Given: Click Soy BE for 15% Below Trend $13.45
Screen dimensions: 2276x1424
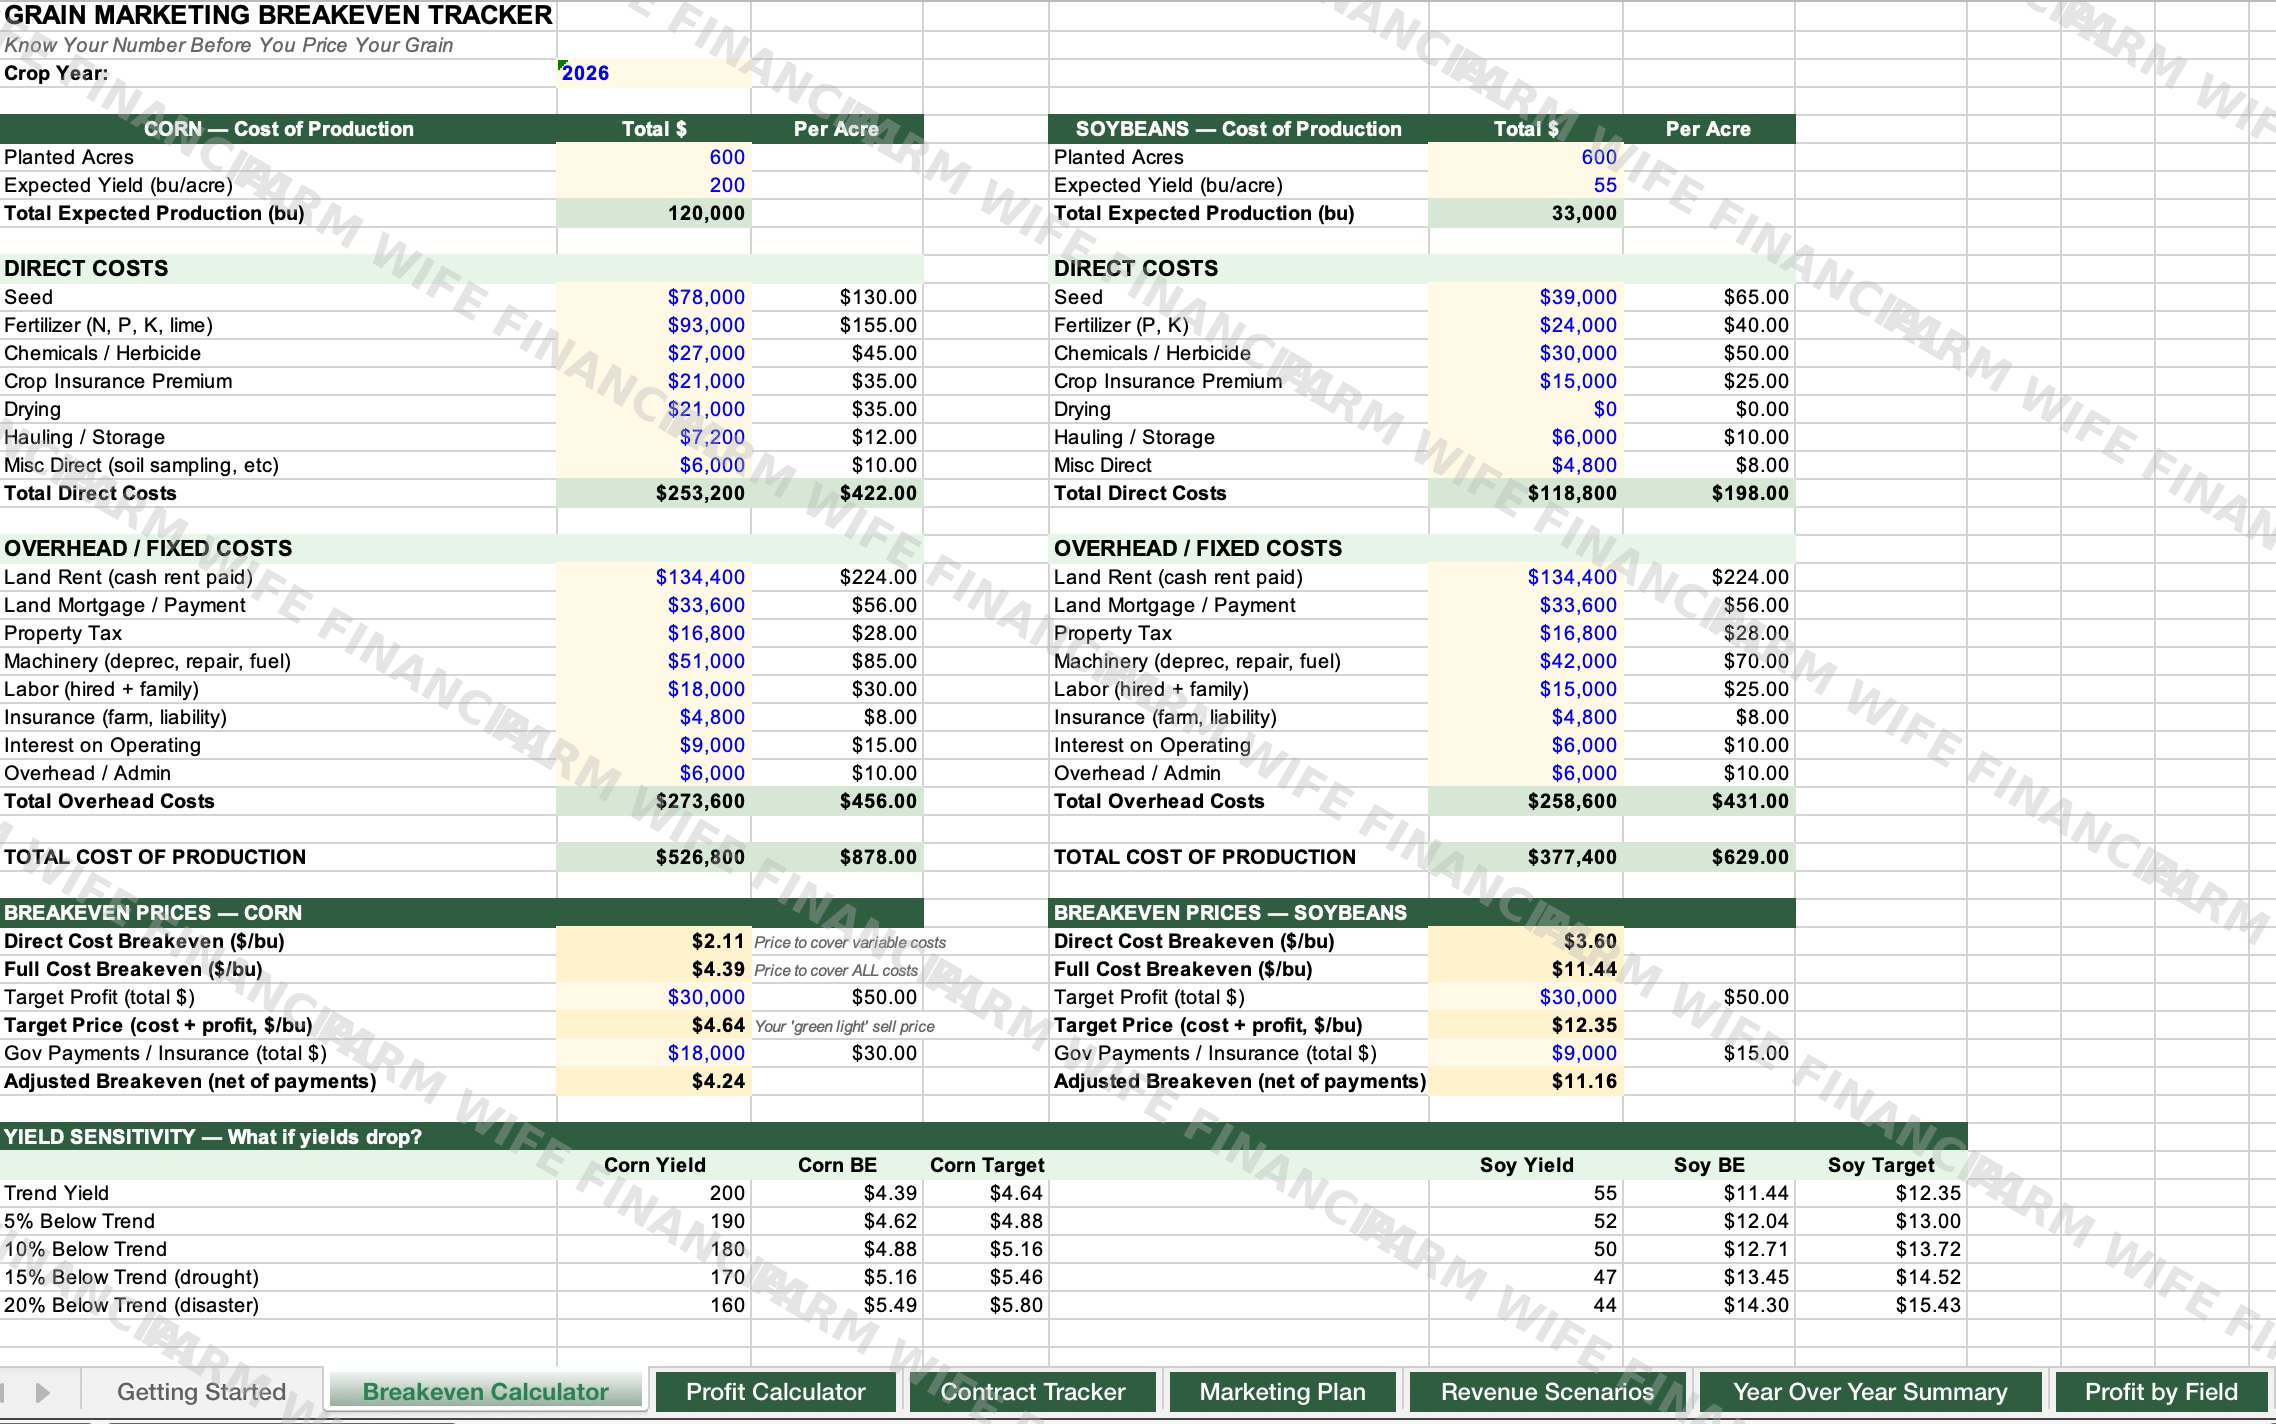Looking at the screenshot, I should pos(1709,1277).
